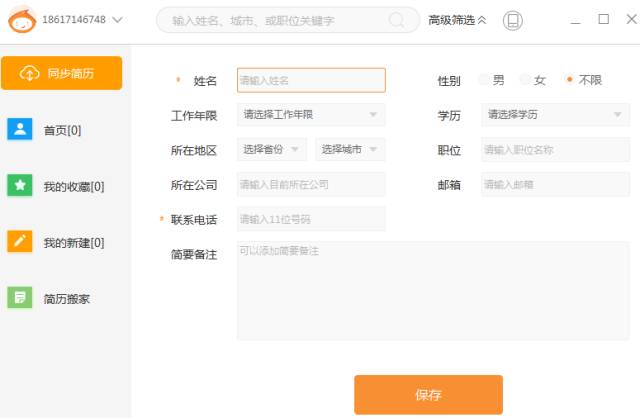Open 我的收藏[0] in the sidebar
This screenshot has height=418, width=640.
point(74,187)
